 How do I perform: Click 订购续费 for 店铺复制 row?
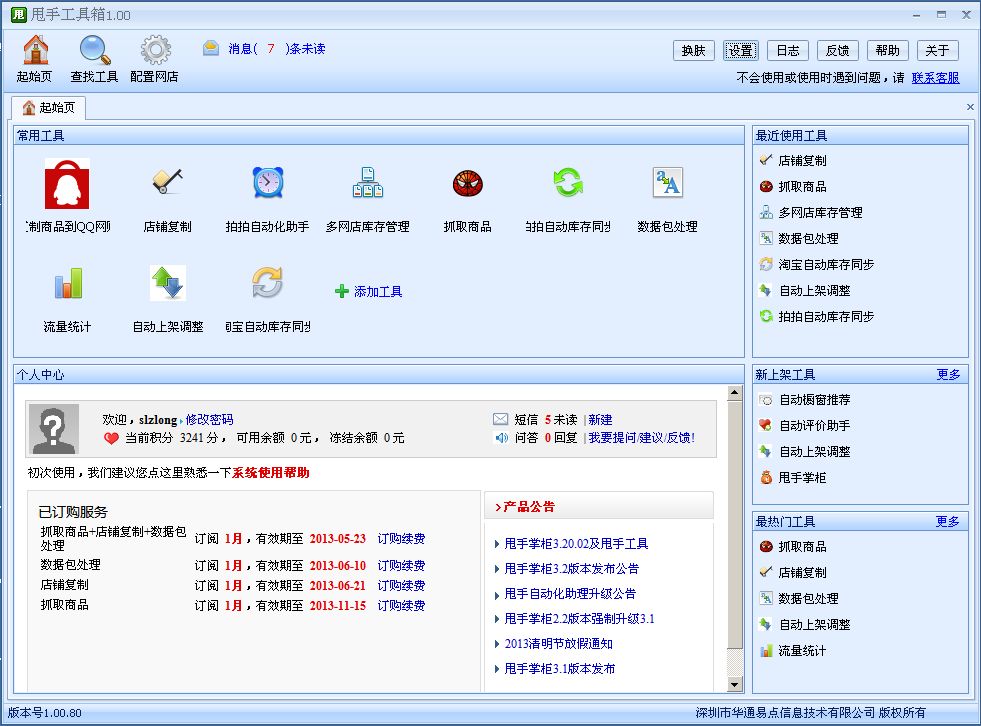401,586
